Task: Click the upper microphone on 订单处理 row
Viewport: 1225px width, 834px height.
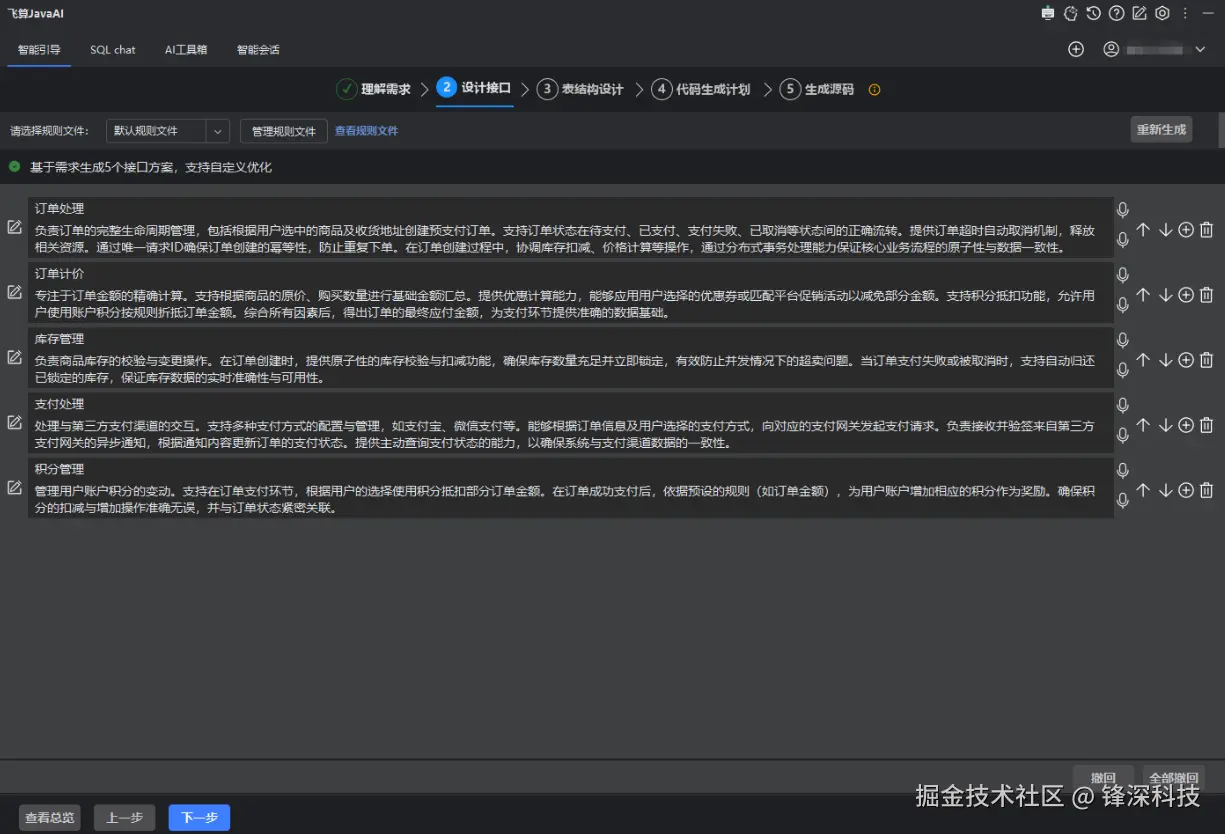Action: [x=1123, y=210]
